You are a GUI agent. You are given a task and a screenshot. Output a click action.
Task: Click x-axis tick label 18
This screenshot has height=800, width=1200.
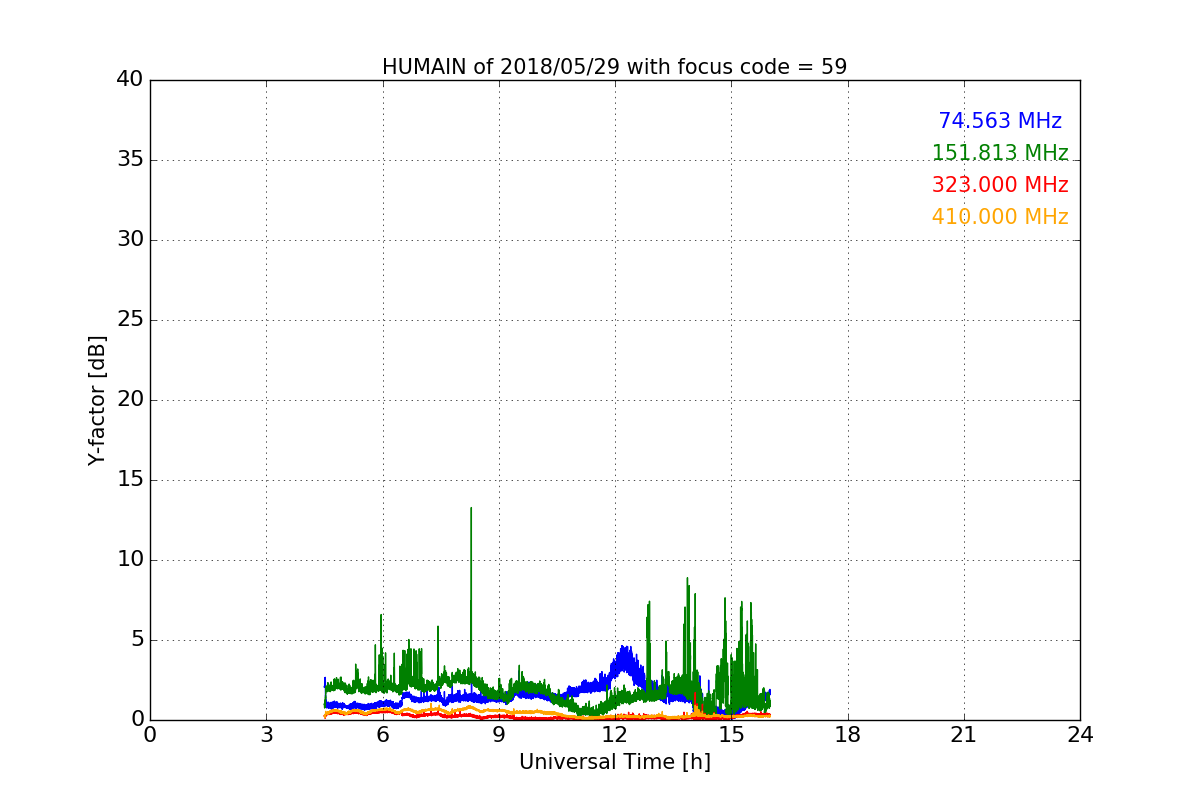[x=848, y=735]
